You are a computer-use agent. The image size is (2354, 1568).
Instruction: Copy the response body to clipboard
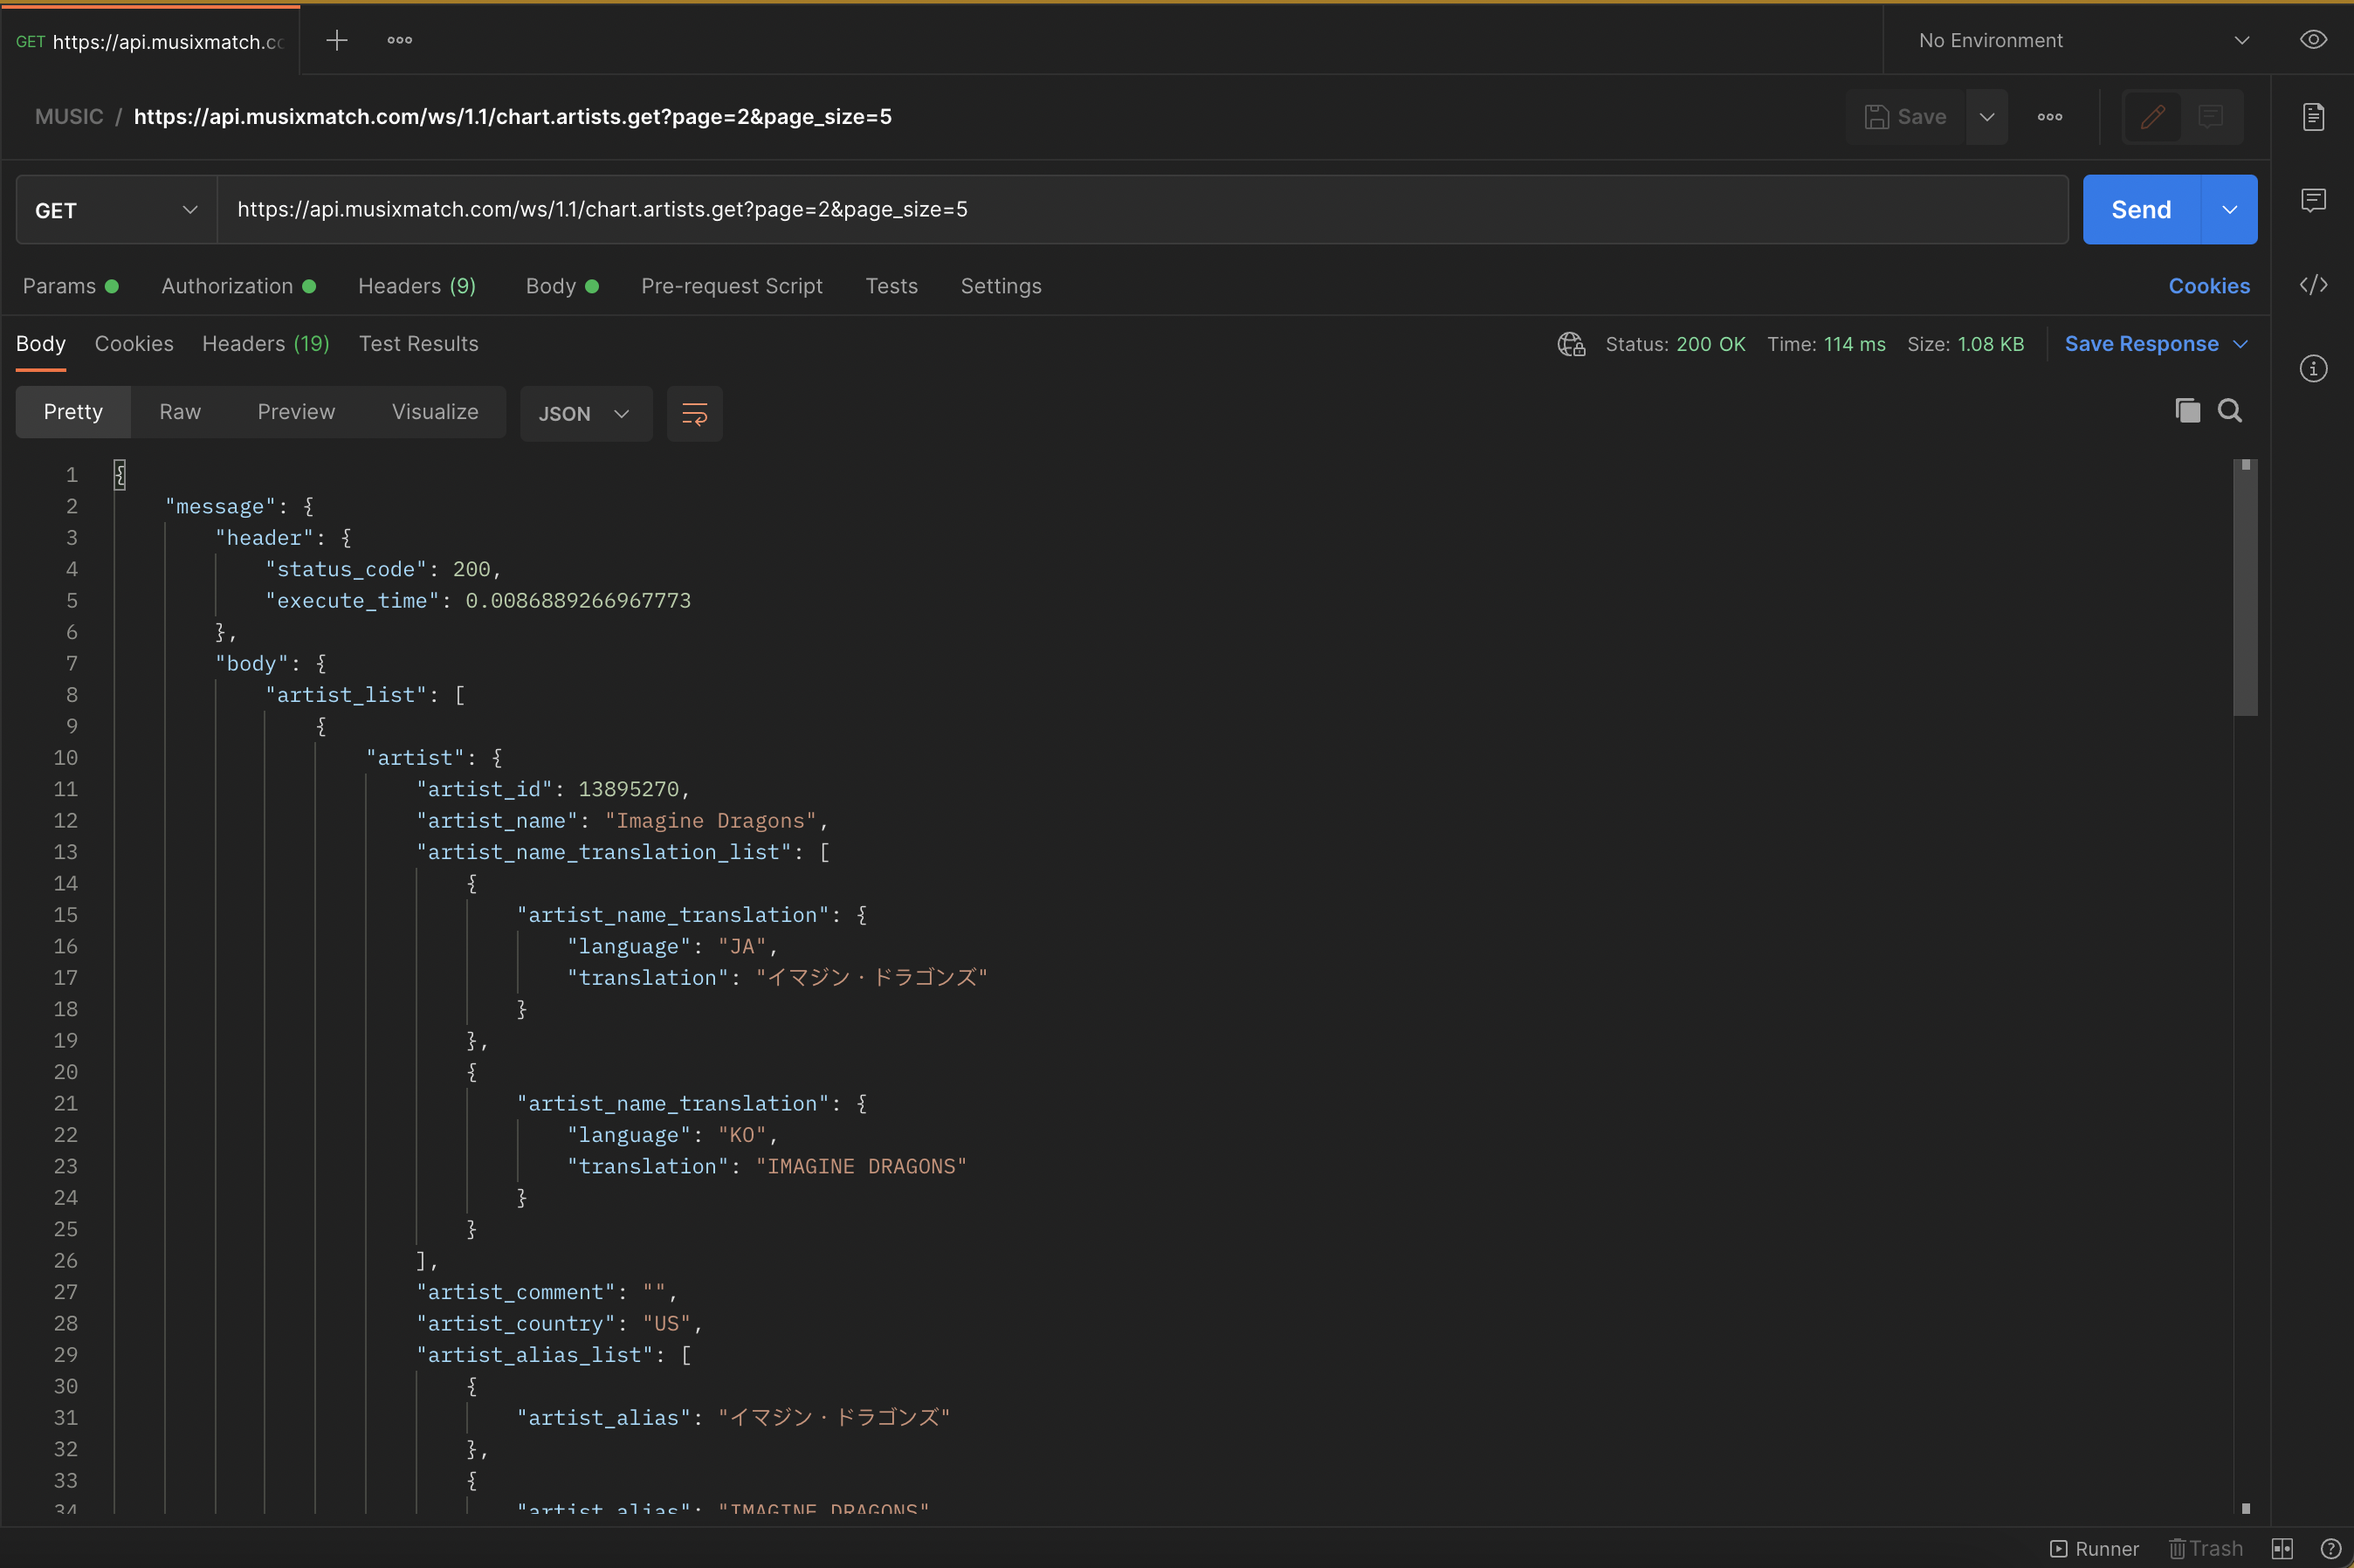click(2186, 410)
